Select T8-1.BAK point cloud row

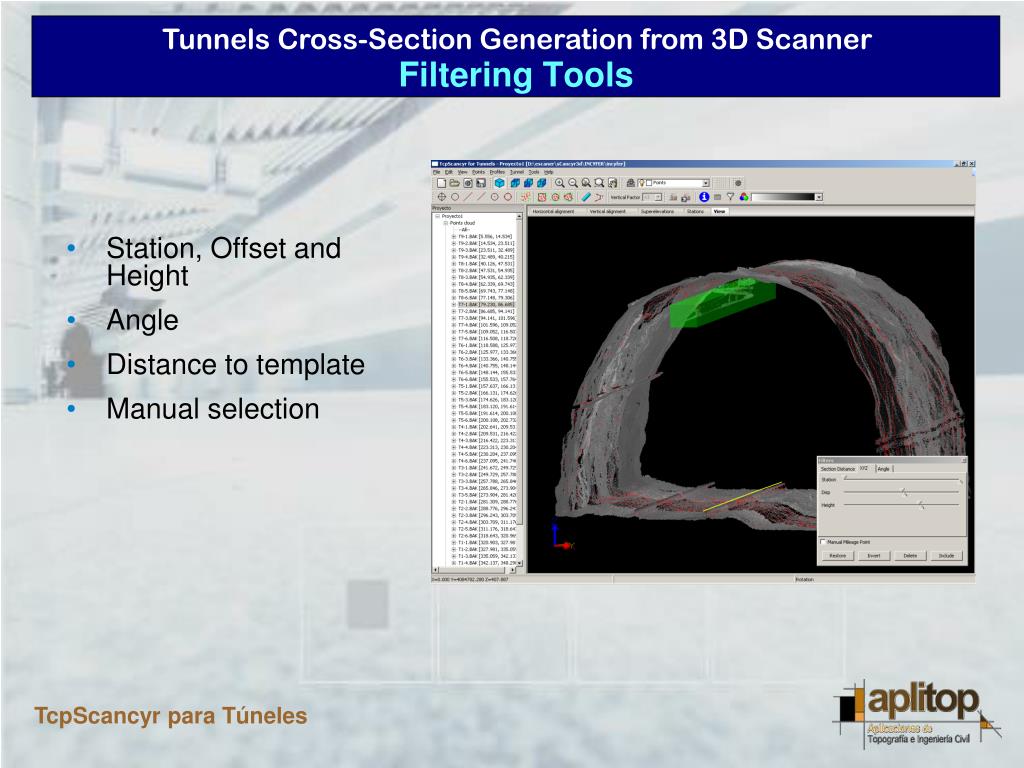point(487,263)
